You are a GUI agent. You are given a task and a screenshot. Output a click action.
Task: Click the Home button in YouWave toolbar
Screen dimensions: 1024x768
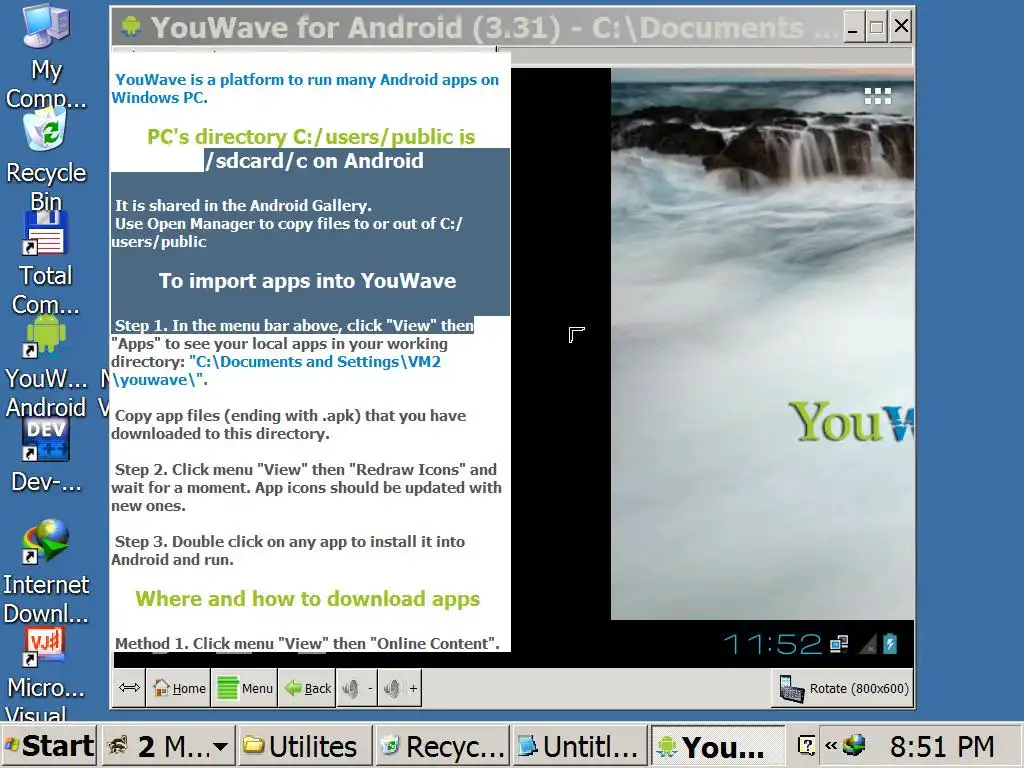pos(179,688)
